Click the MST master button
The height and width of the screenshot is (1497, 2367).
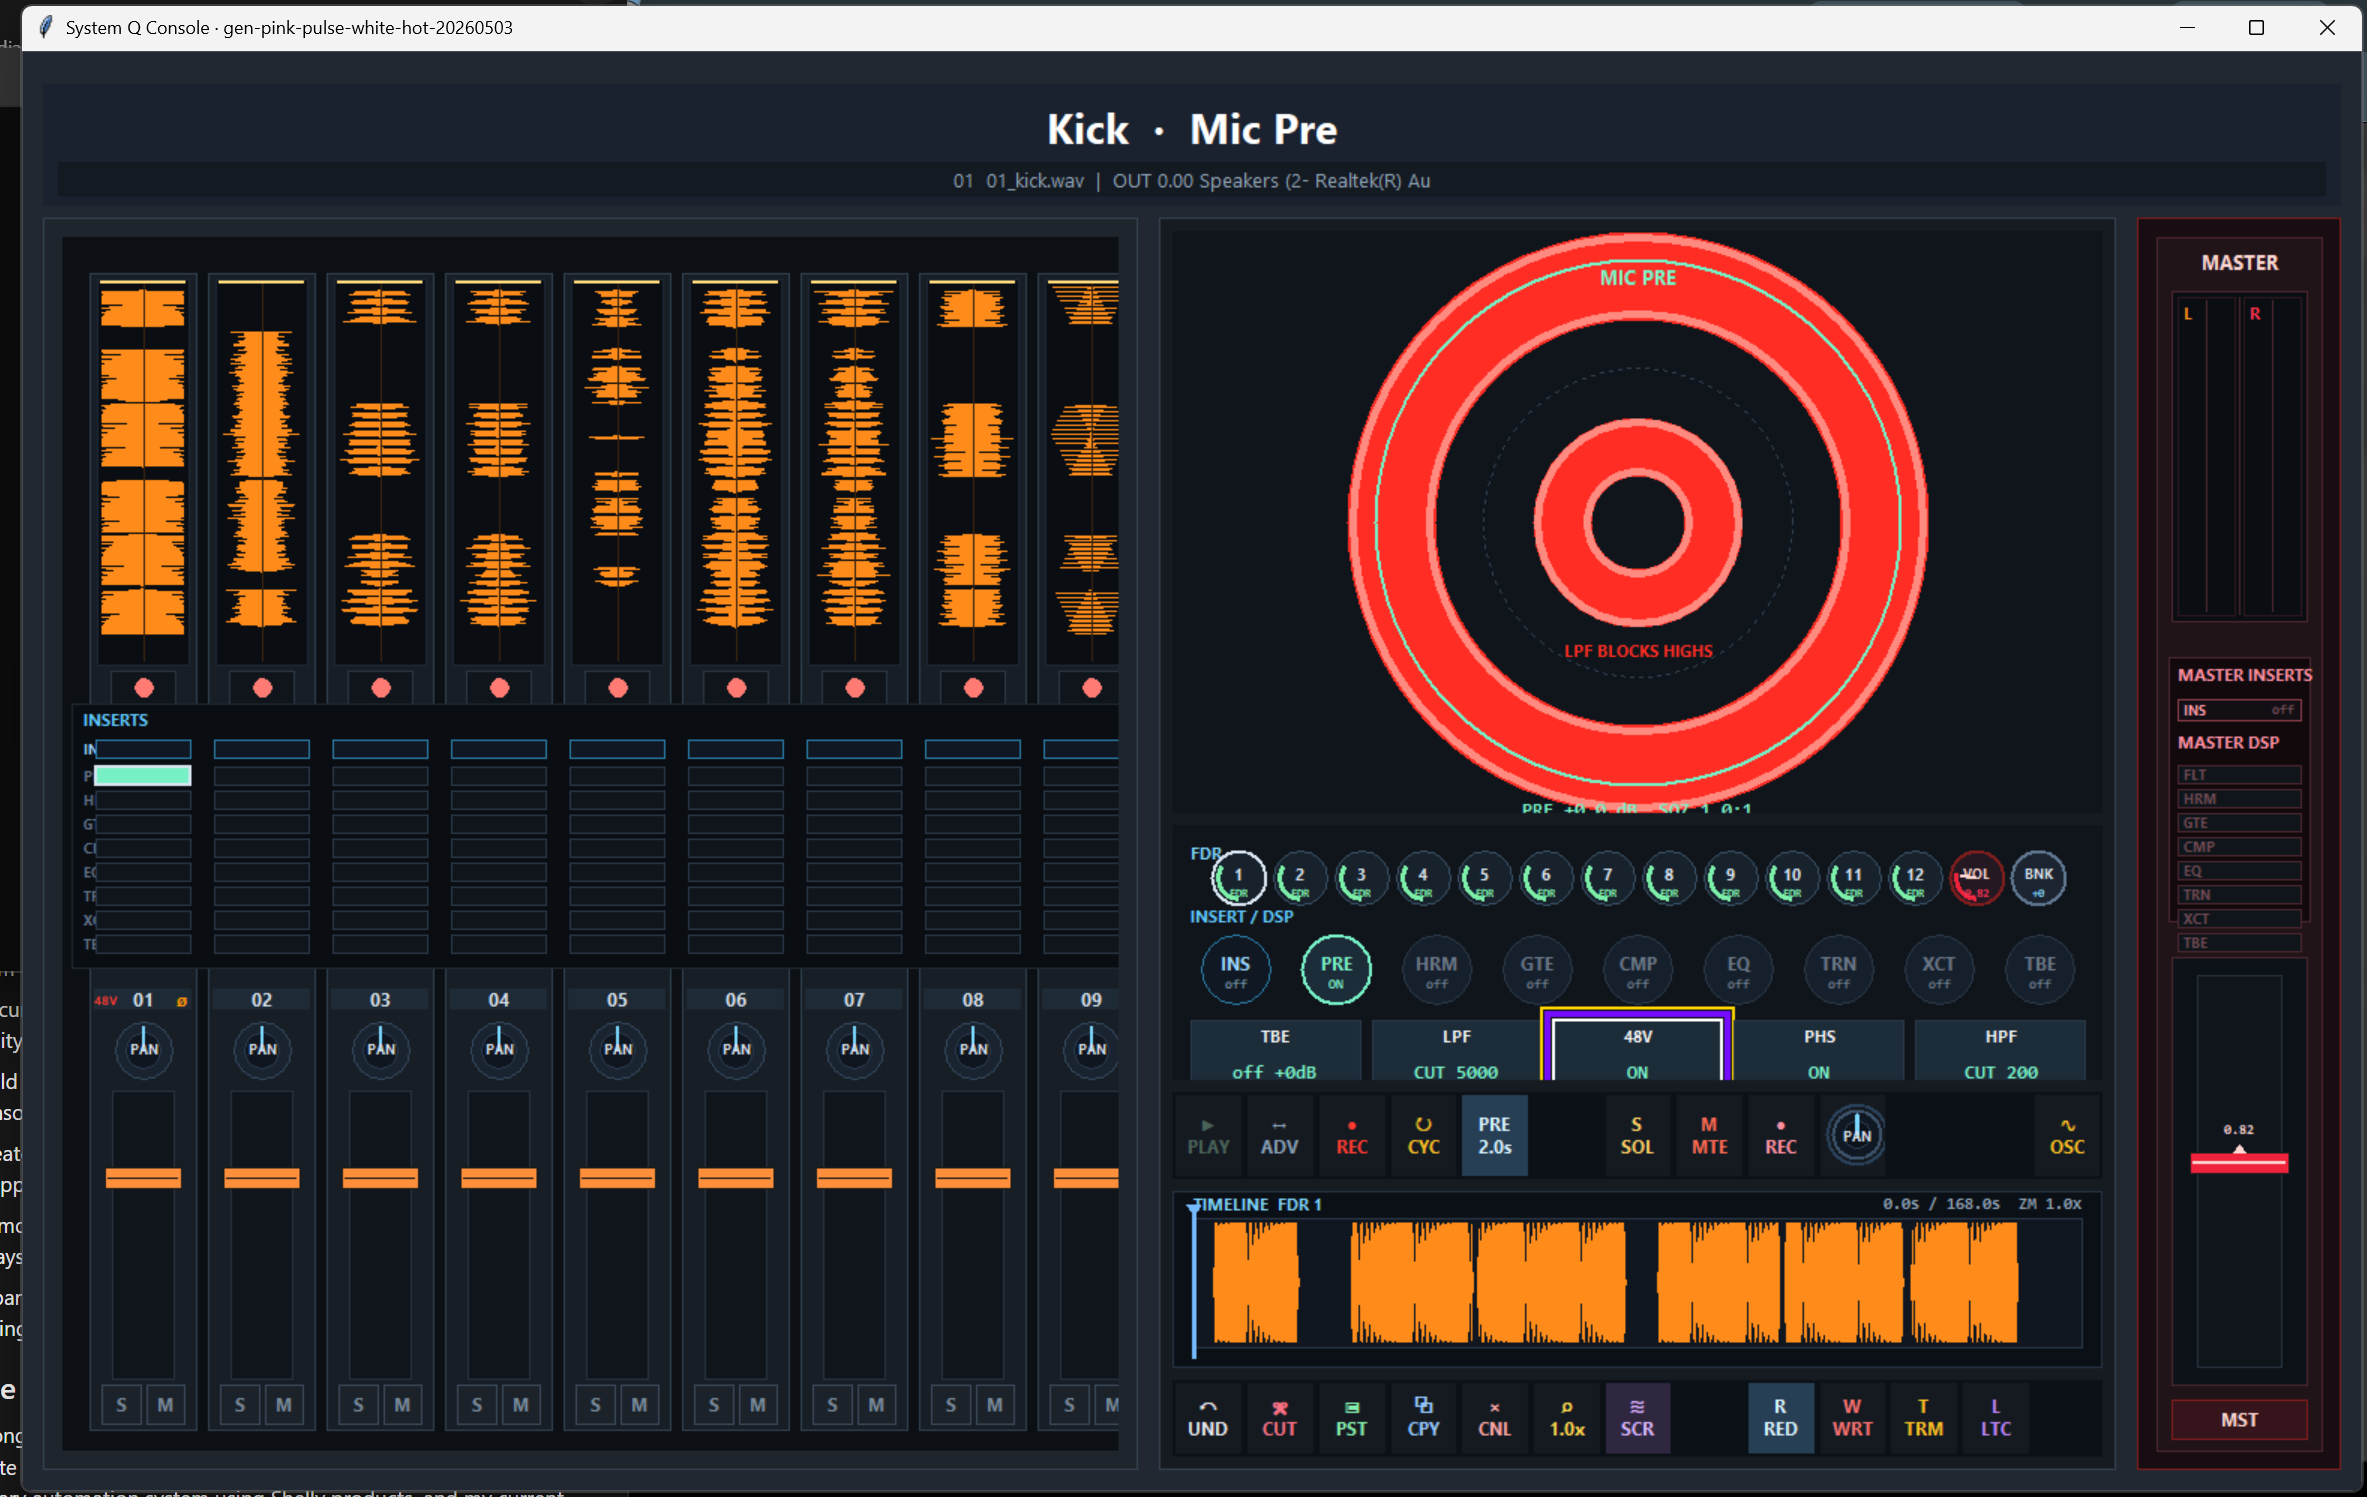(2238, 1420)
